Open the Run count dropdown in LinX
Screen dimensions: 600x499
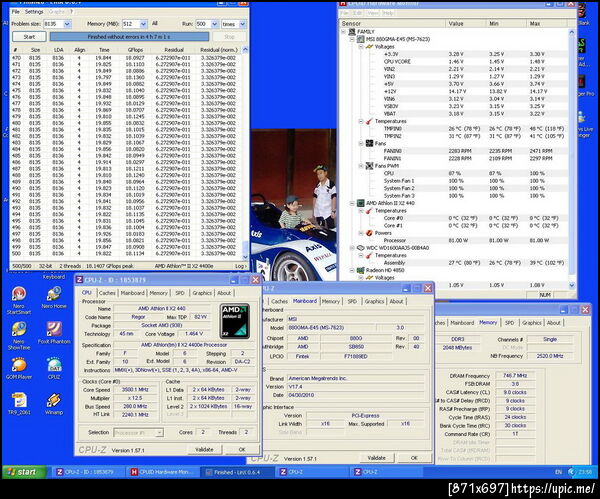coord(215,24)
